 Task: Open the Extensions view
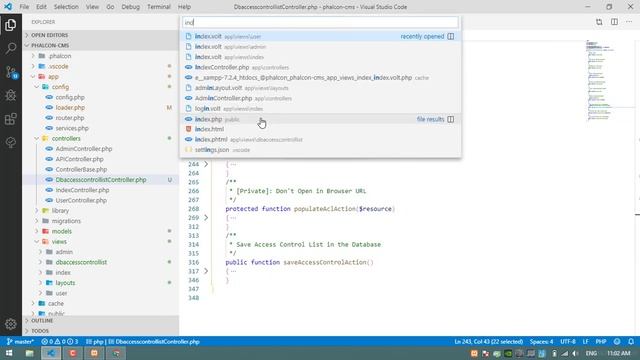[11, 119]
